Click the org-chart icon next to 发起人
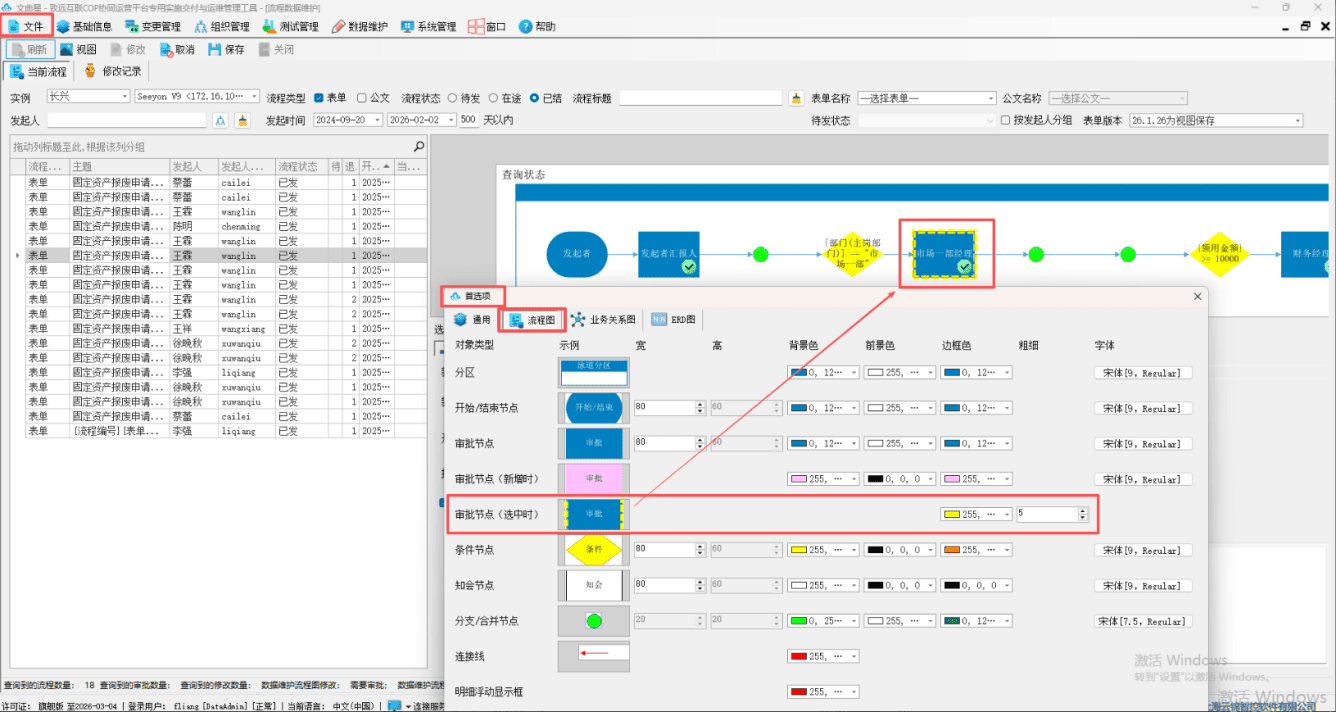 tap(221, 120)
